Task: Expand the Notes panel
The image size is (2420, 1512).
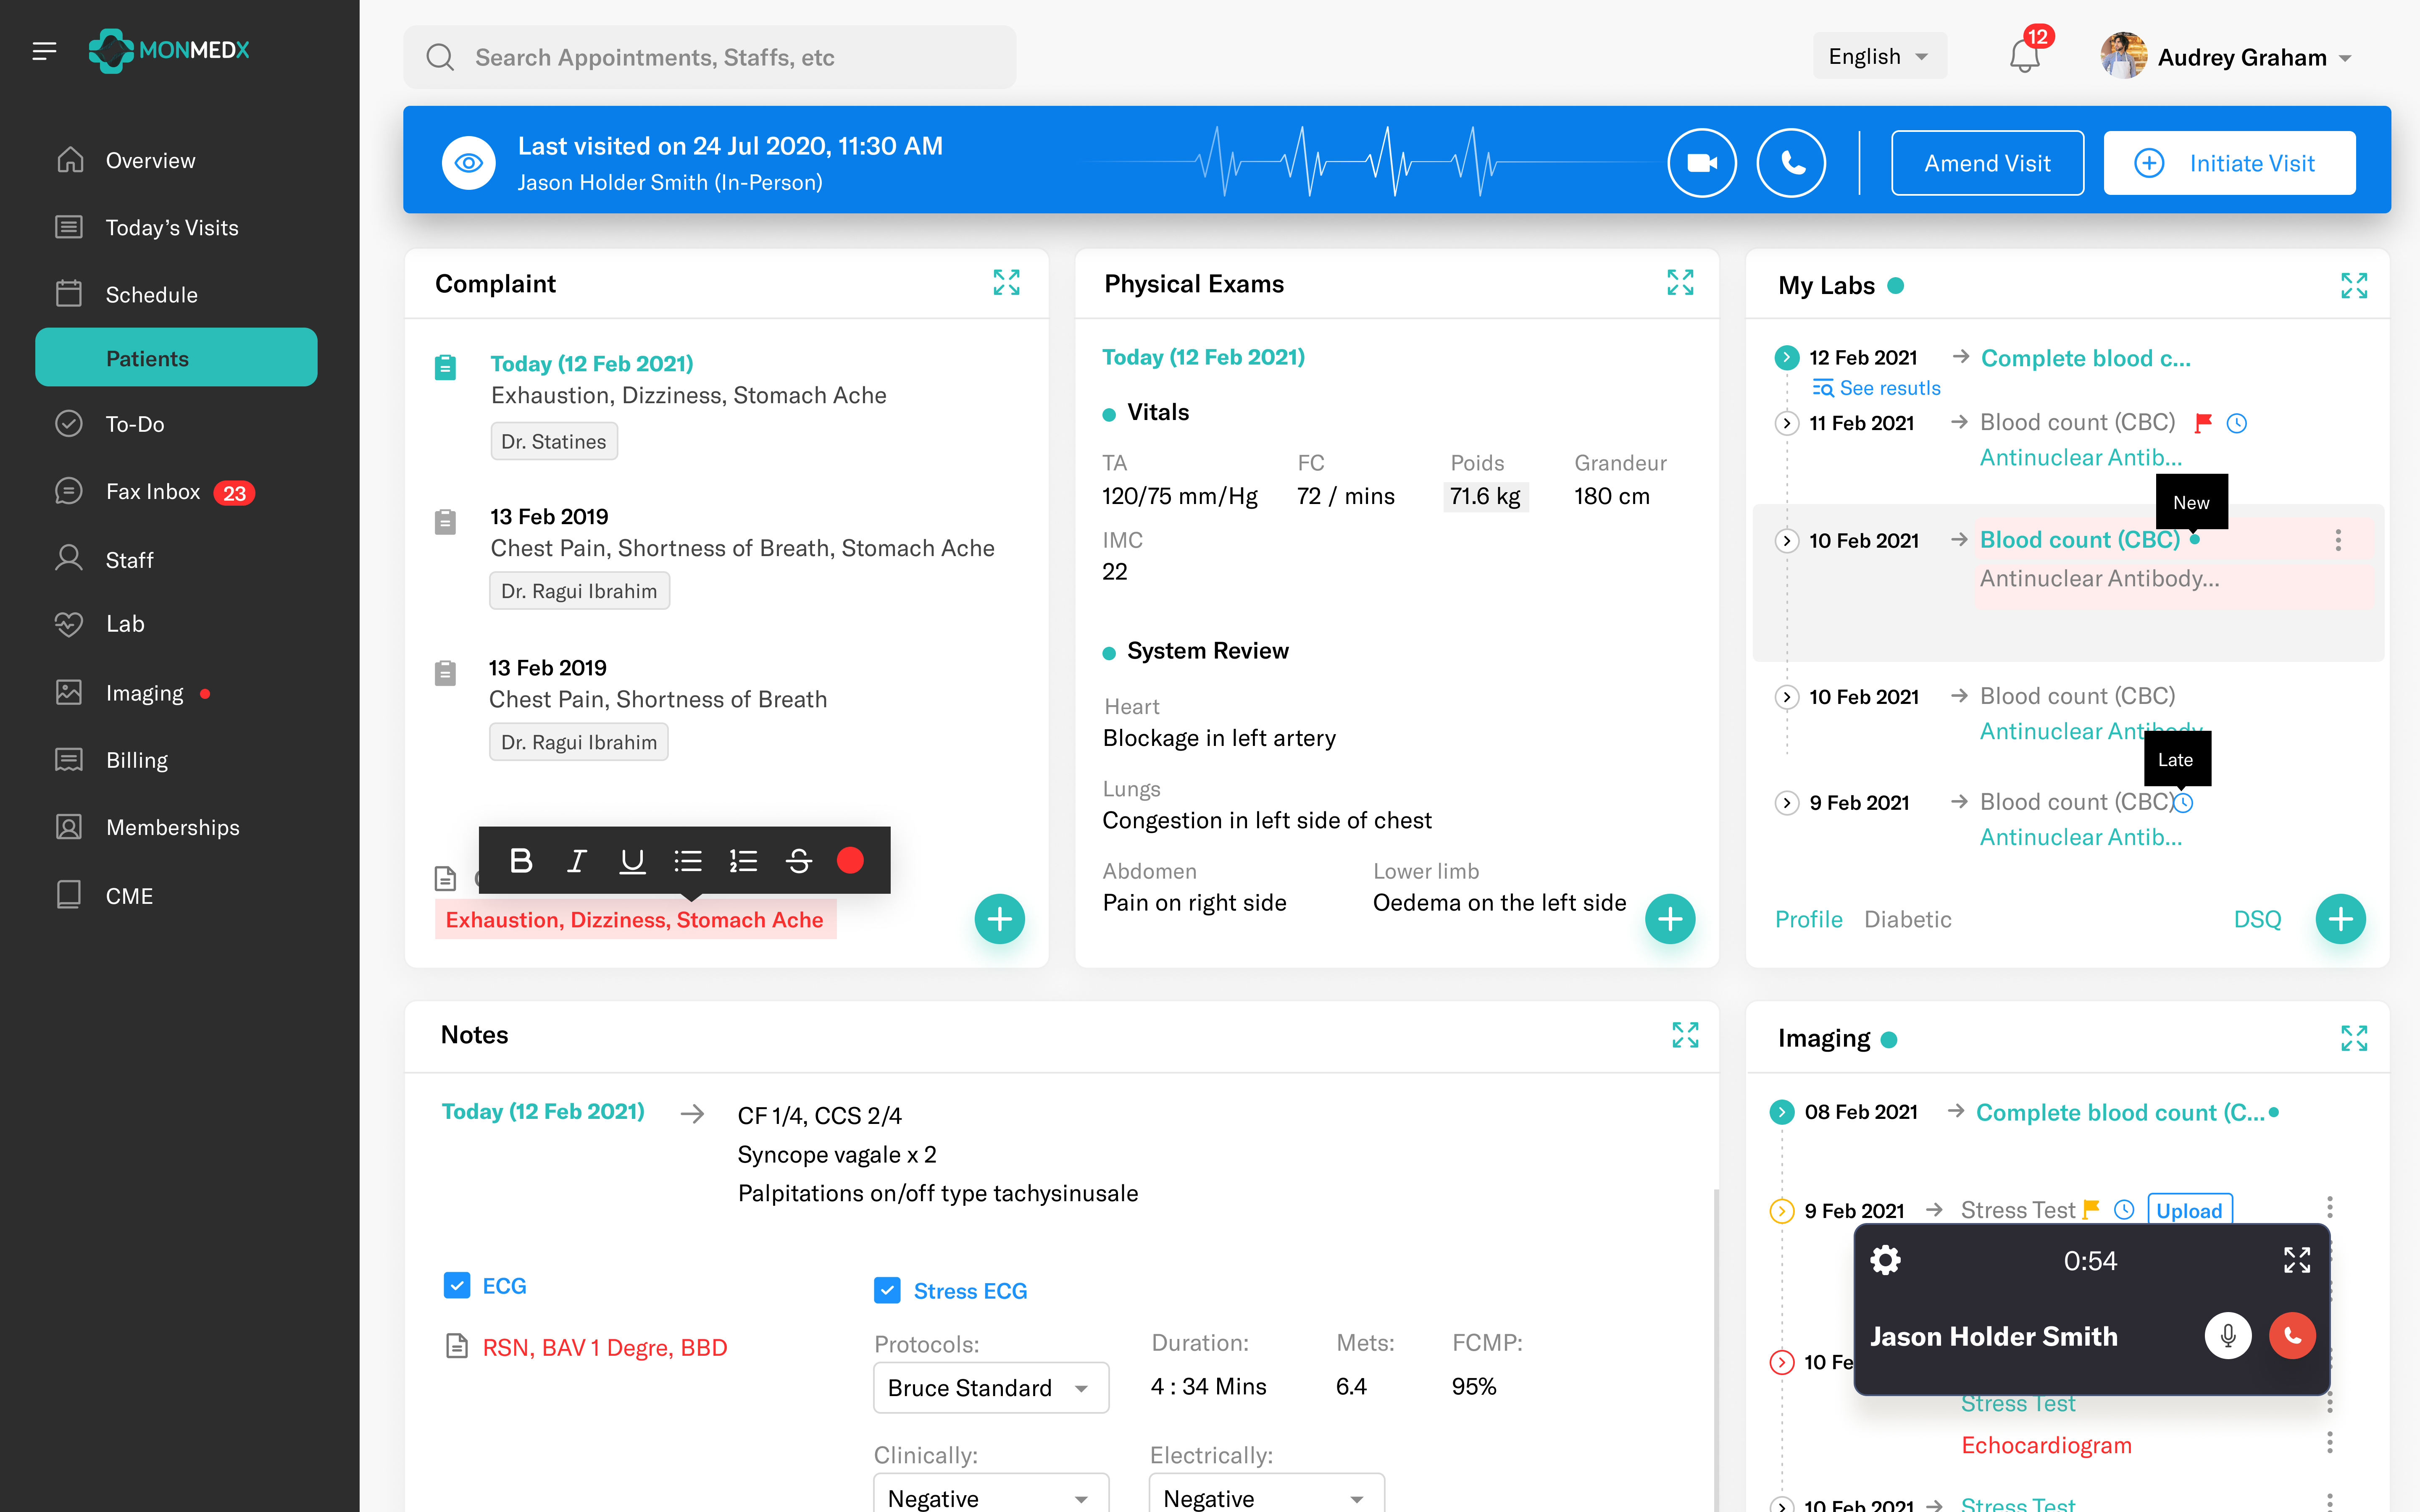Action: tap(1685, 1035)
